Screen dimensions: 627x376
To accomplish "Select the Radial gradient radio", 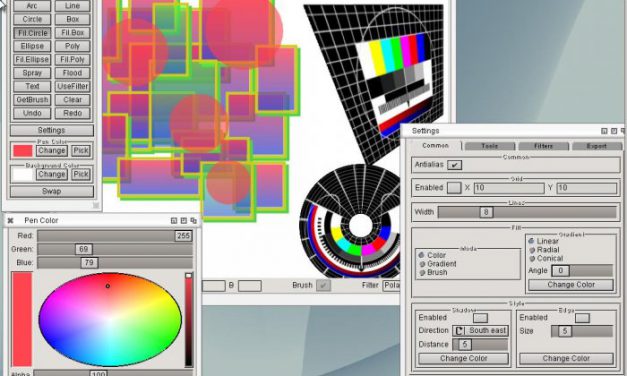I will click(x=532, y=250).
